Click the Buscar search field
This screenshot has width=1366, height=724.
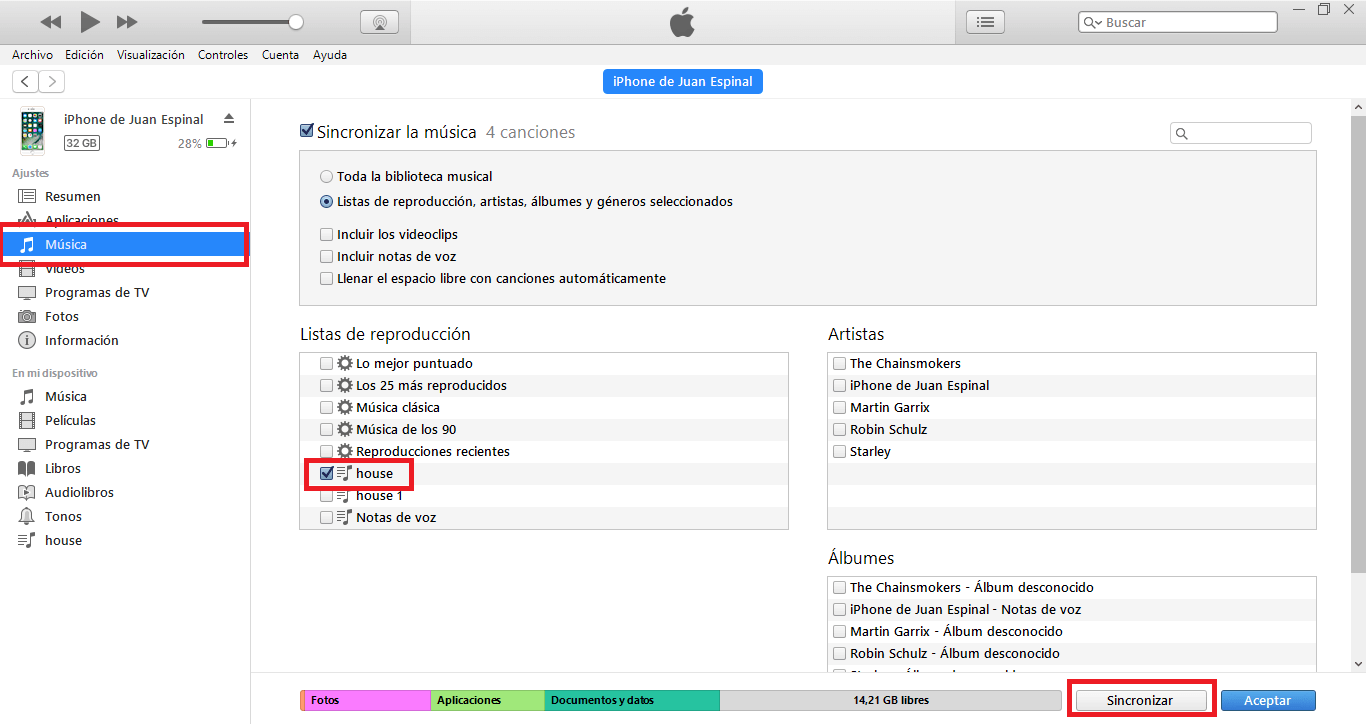coord(1178,22)
